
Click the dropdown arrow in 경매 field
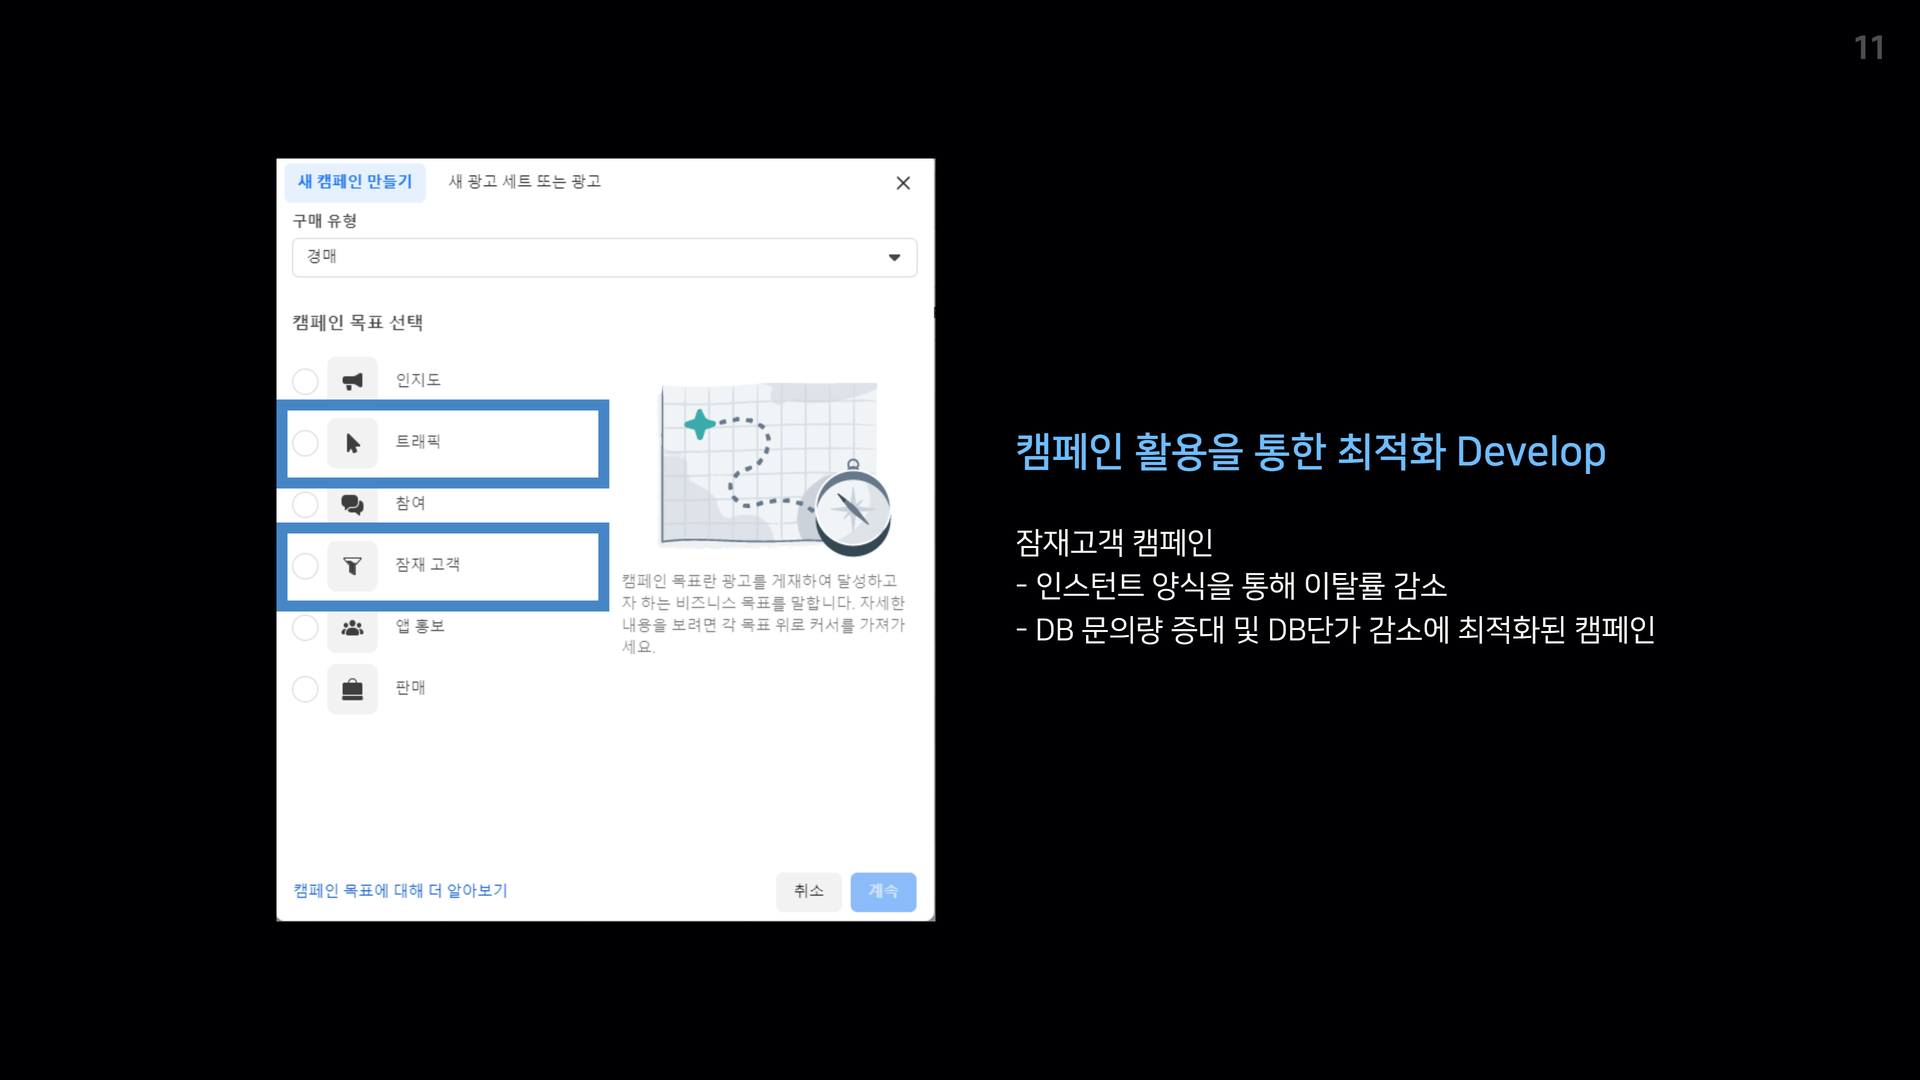(894, 257)
